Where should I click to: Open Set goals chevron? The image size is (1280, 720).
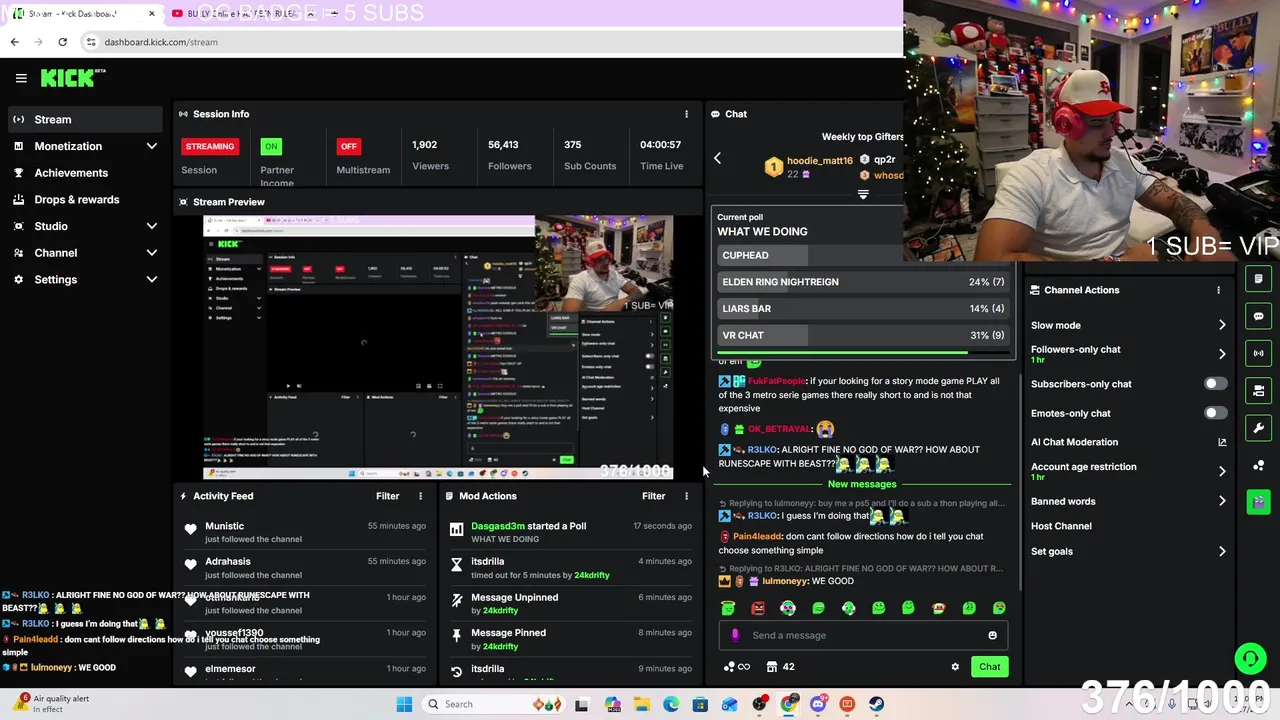pos(1222,551)
